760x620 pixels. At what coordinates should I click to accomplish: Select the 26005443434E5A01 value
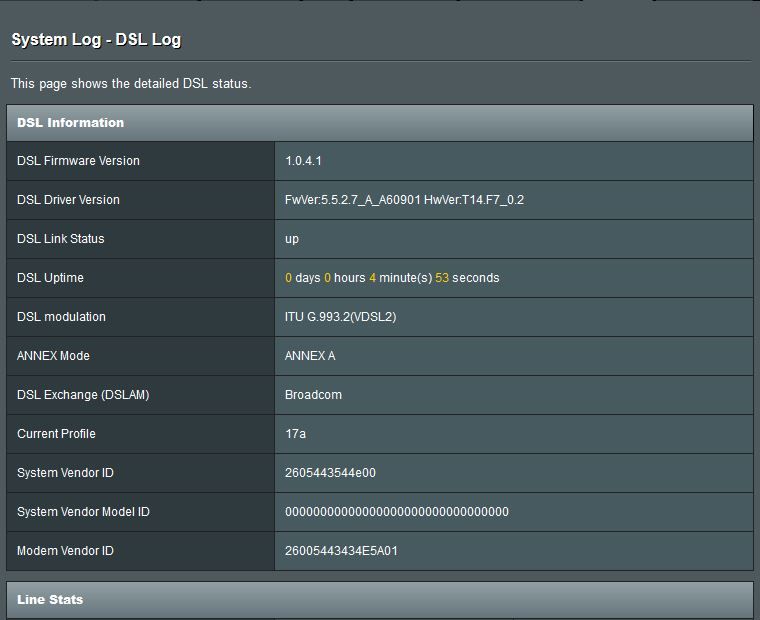click(x=341, y=551)
